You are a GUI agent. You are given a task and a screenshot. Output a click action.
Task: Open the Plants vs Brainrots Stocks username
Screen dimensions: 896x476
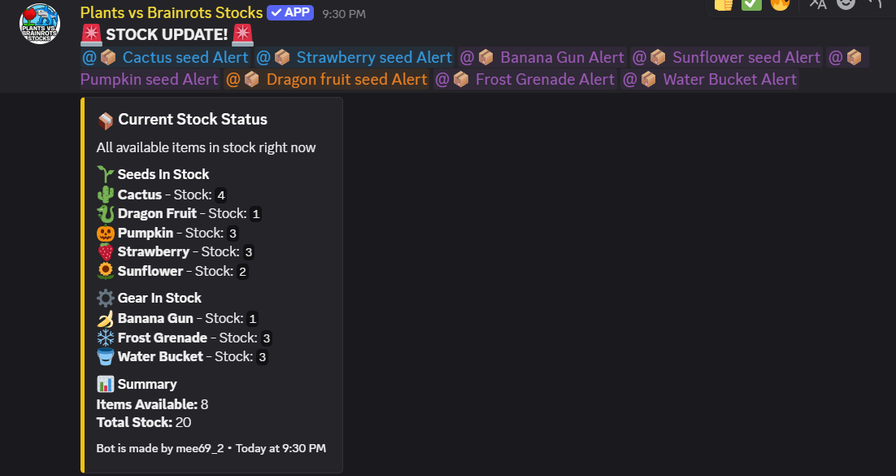(x=171, y=13)
